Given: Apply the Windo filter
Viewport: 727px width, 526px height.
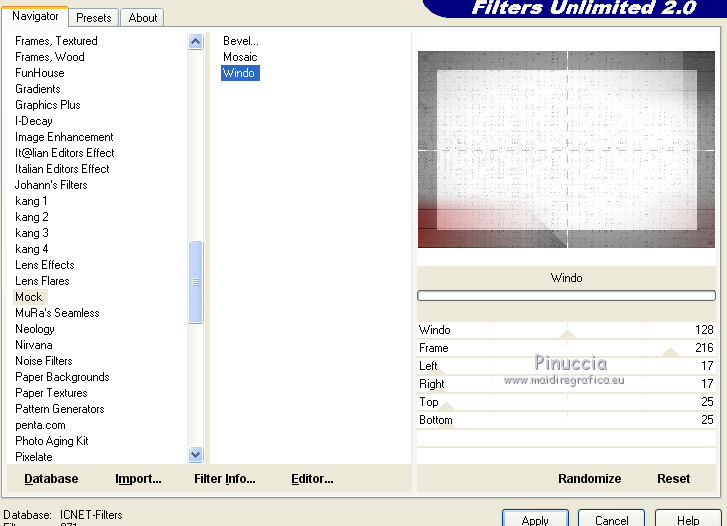Looking at the screenshot, I should pyautogui.click(x=535, y=520).
